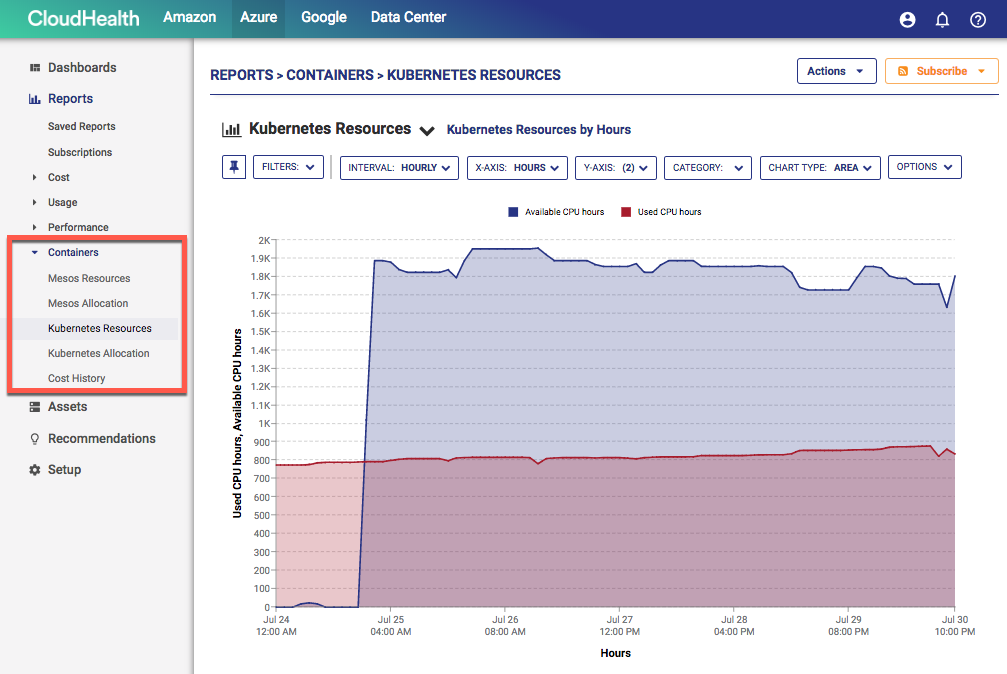Click the Jul 25 04:00 AM axis label

[390, 626]
